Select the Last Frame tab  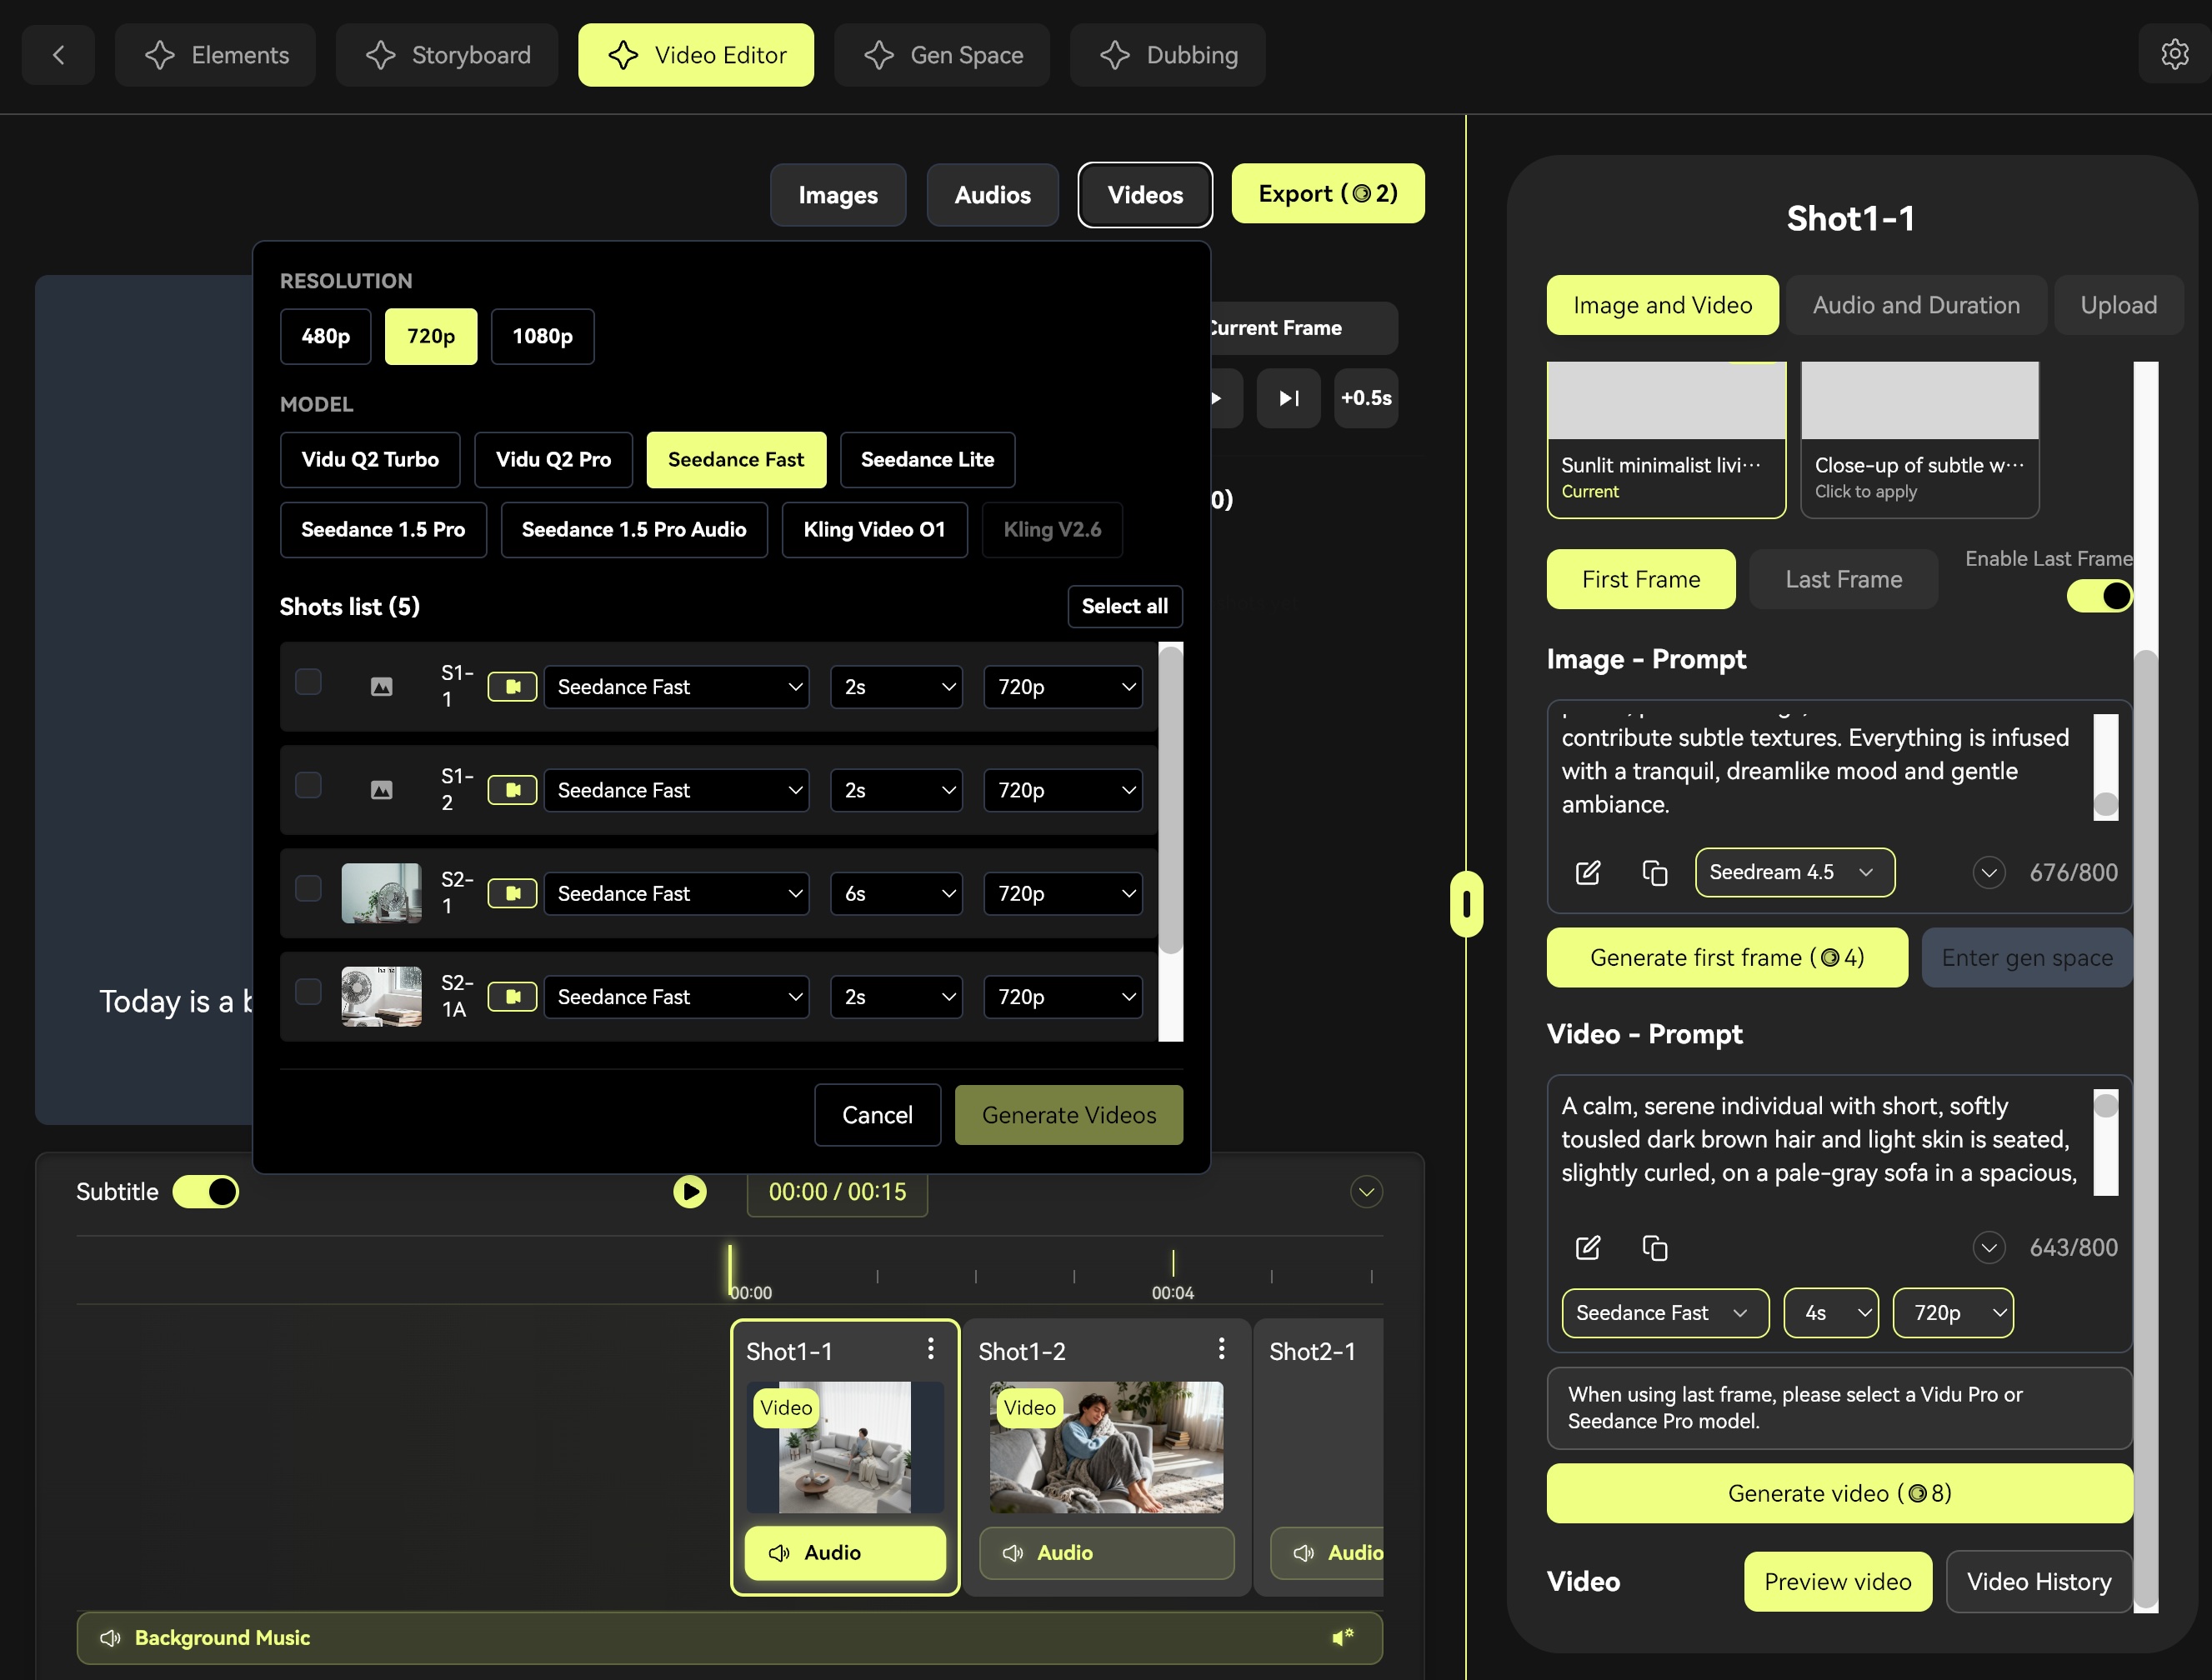coord(1844,580)
